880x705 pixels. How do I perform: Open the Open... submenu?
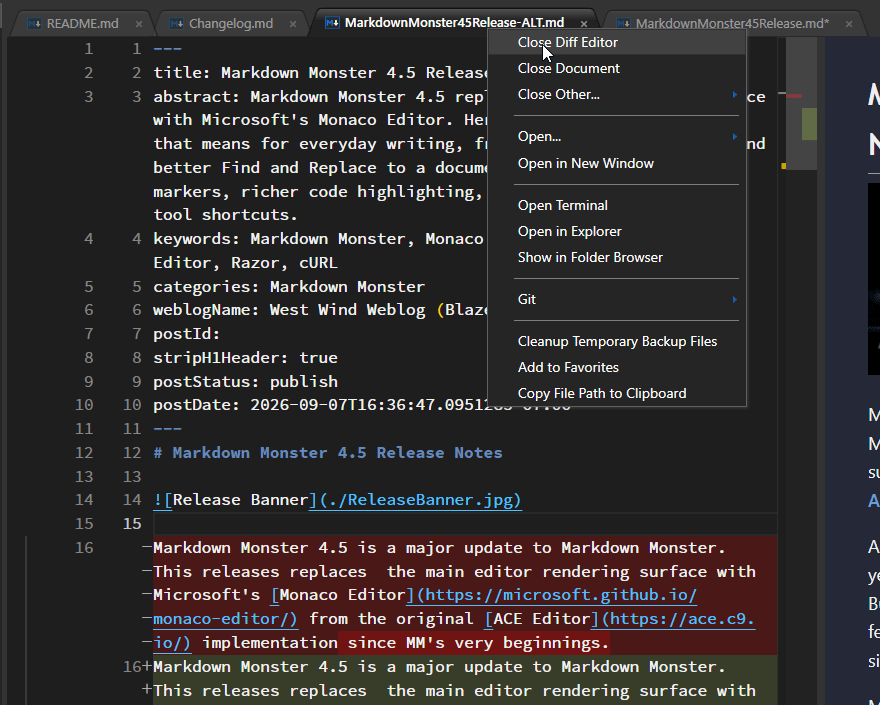[617, 136]
